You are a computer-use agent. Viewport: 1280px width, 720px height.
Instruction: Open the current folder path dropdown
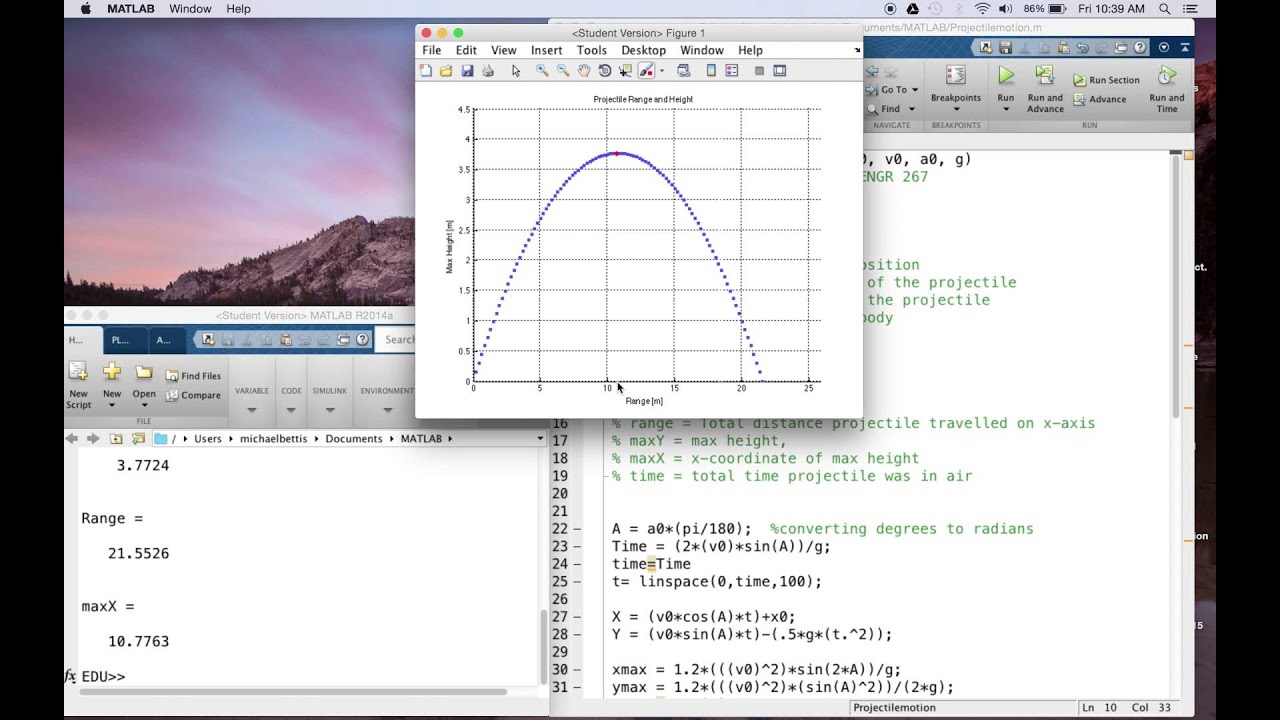tap(540, 438)
